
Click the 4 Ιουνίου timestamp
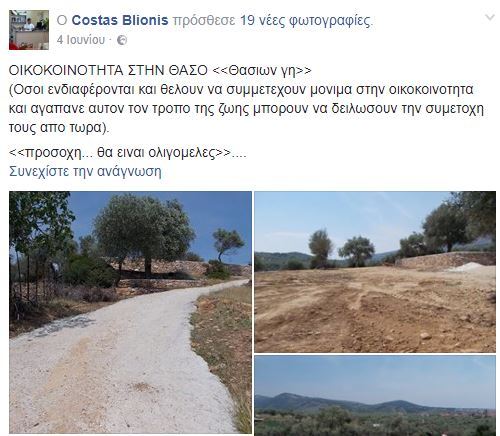pos(81,40)
